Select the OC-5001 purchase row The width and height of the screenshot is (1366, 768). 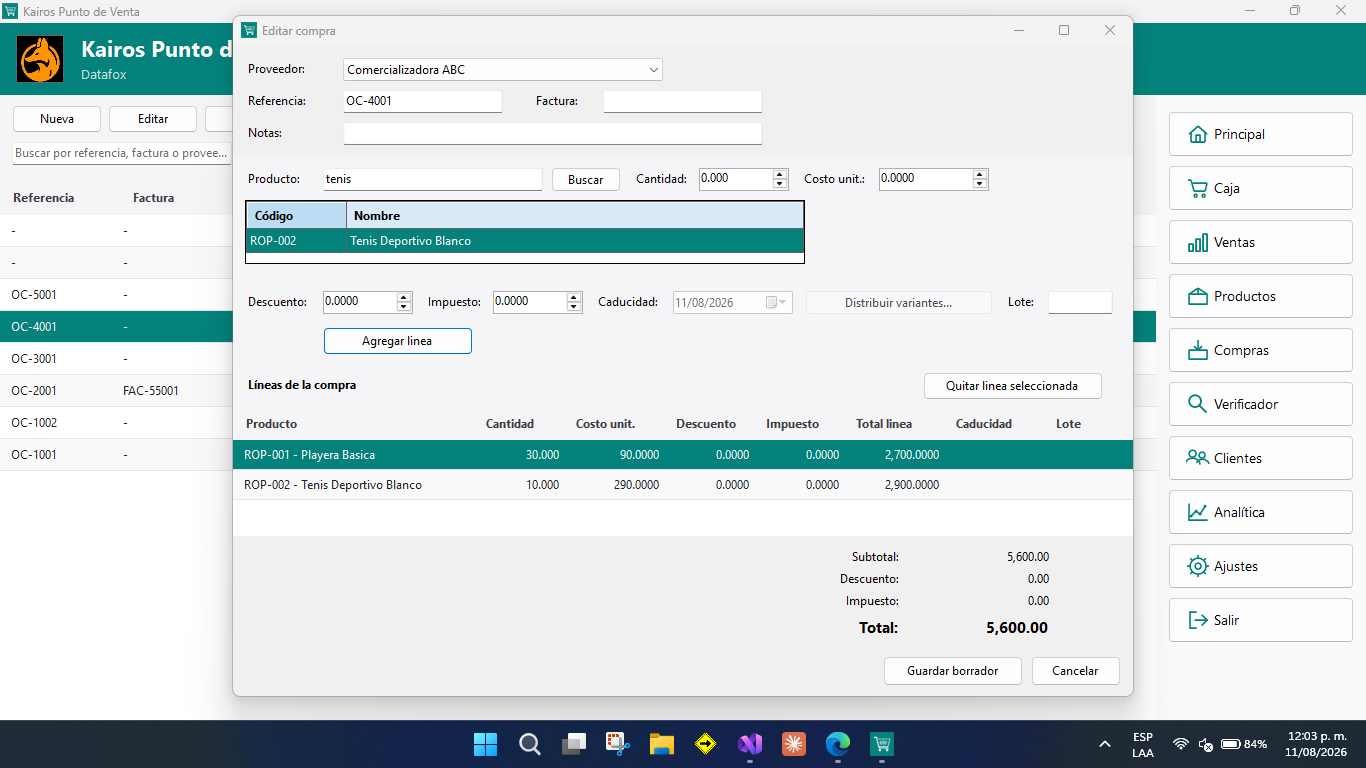116,295
